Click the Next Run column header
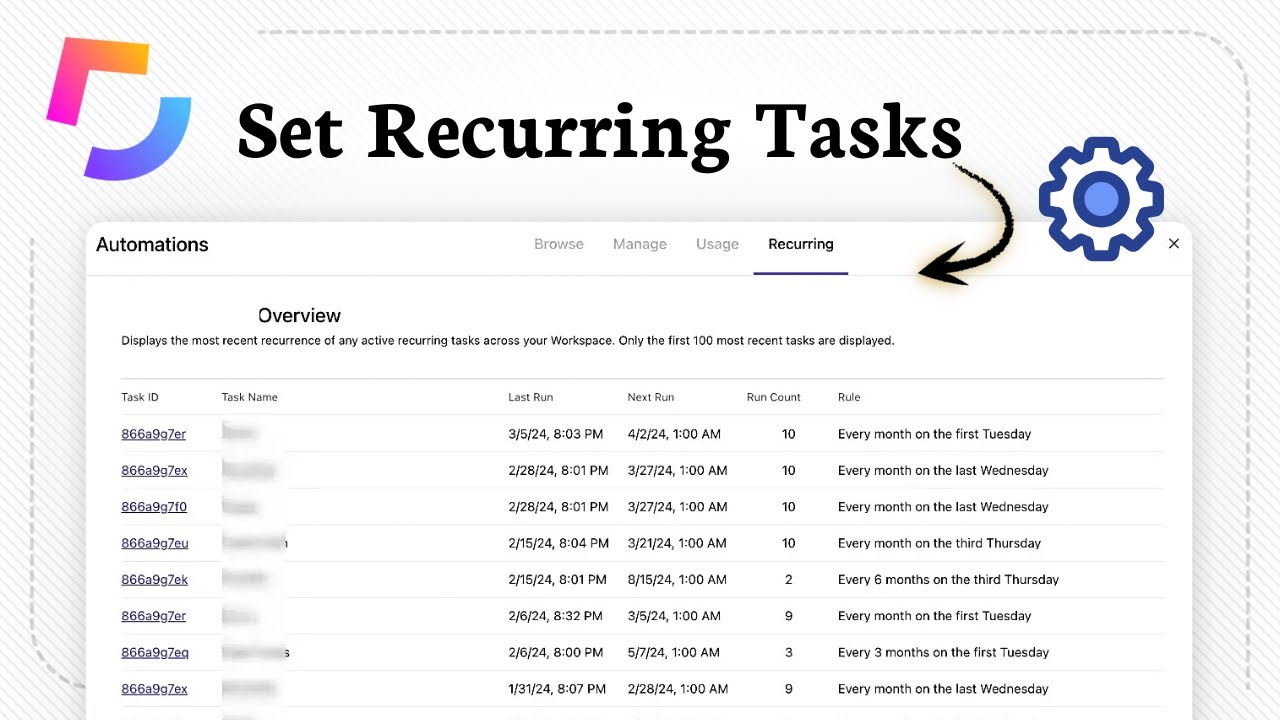 pyautogui.click(x=651, y=397)
